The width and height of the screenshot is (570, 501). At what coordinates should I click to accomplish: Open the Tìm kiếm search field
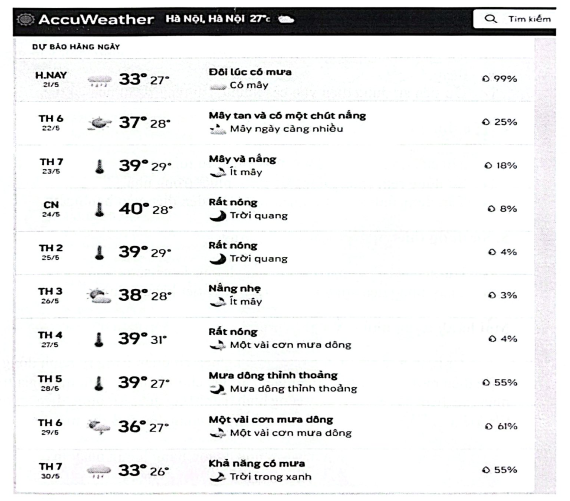(x=514, y=19)
